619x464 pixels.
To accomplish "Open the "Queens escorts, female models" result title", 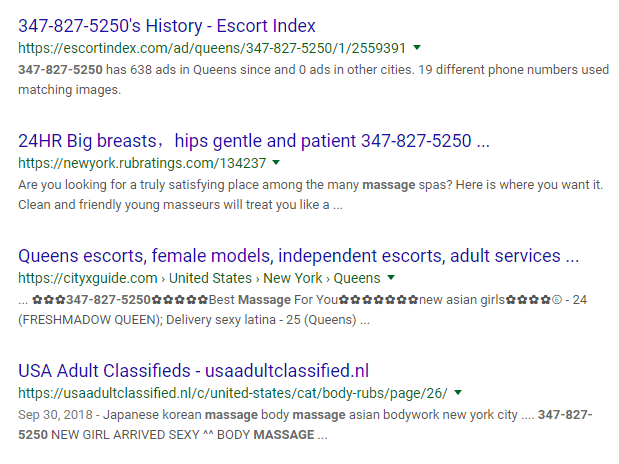I will point(298,255).
